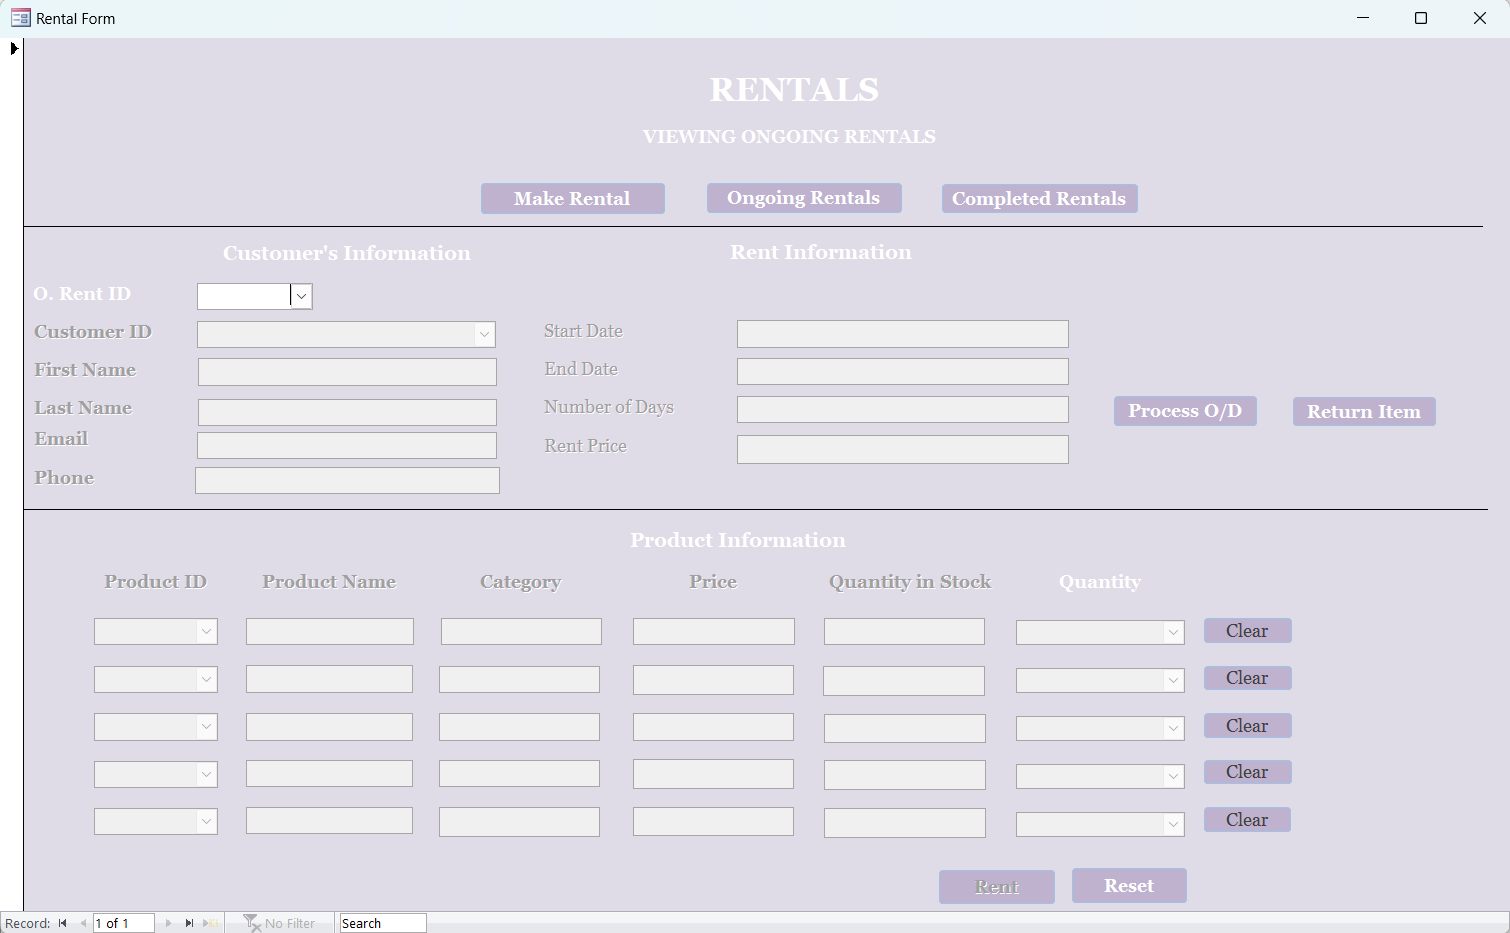Open second row Product ID dropdown
1510x933 pixels.
[206, 679]
